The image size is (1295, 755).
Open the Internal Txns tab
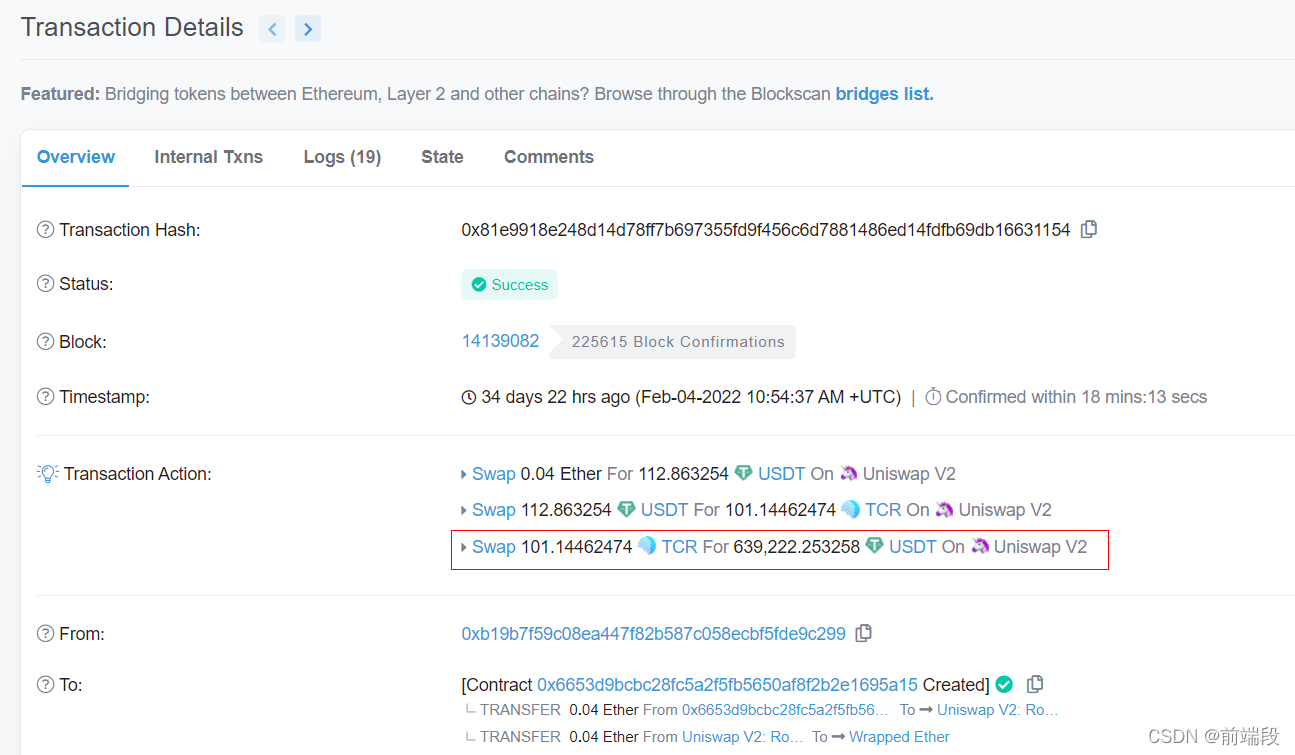click(208, 157)
